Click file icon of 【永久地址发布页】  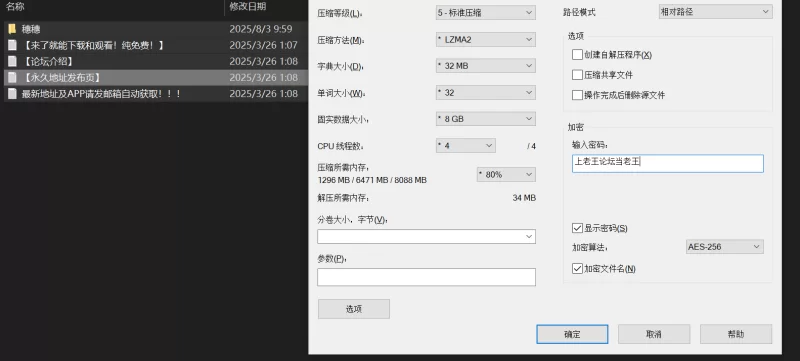(12, 78)
